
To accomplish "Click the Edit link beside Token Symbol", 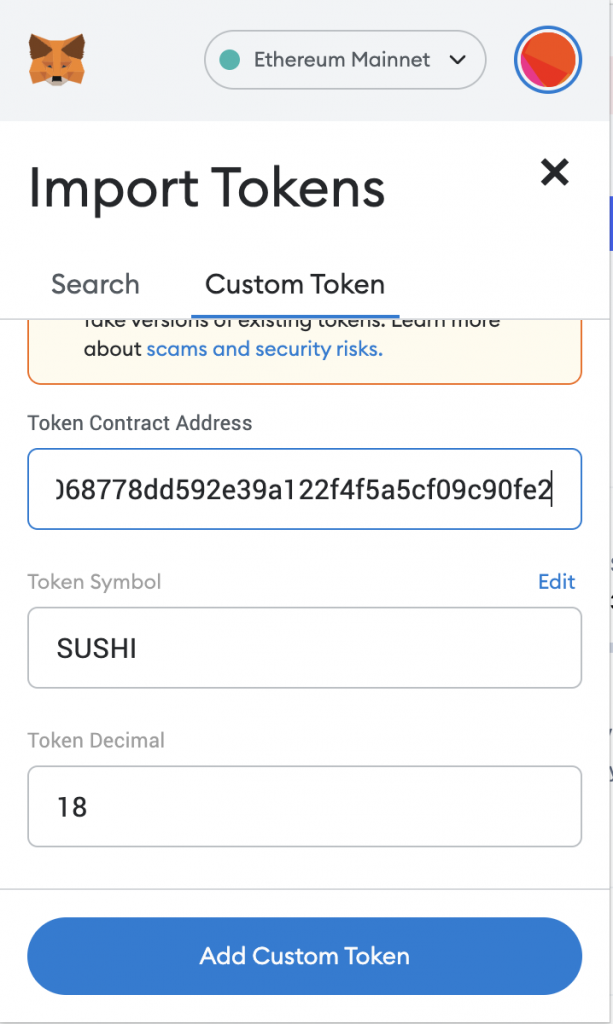I will click(x=556, y=581).
